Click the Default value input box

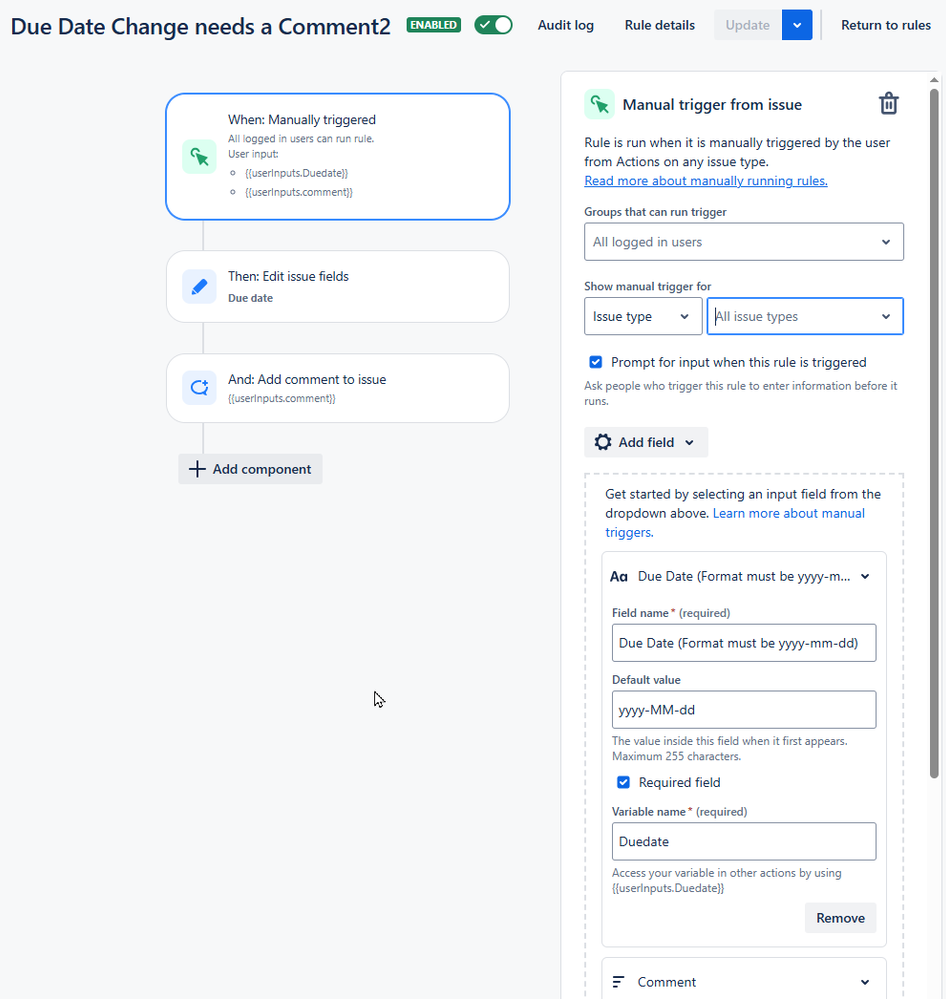point(743,710)
